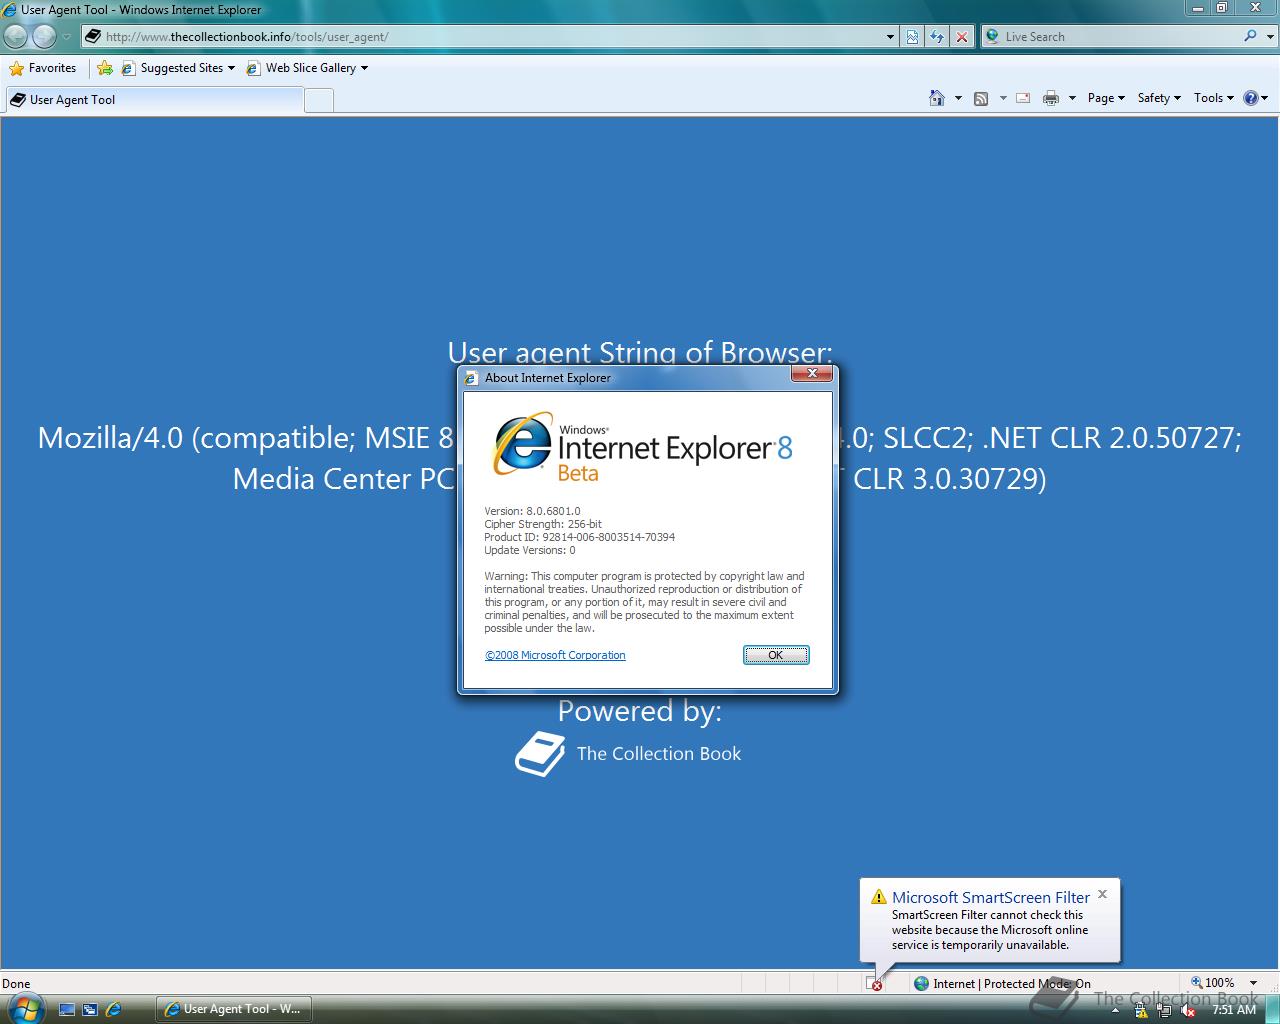Click the IE icon in the dialog title bar
The image size is (1280, 1024).
click(x=472, y=378)
